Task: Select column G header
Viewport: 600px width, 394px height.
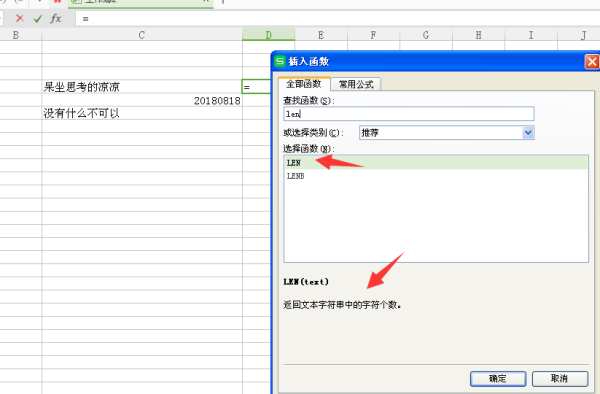Action: click(x=426, y=35)
